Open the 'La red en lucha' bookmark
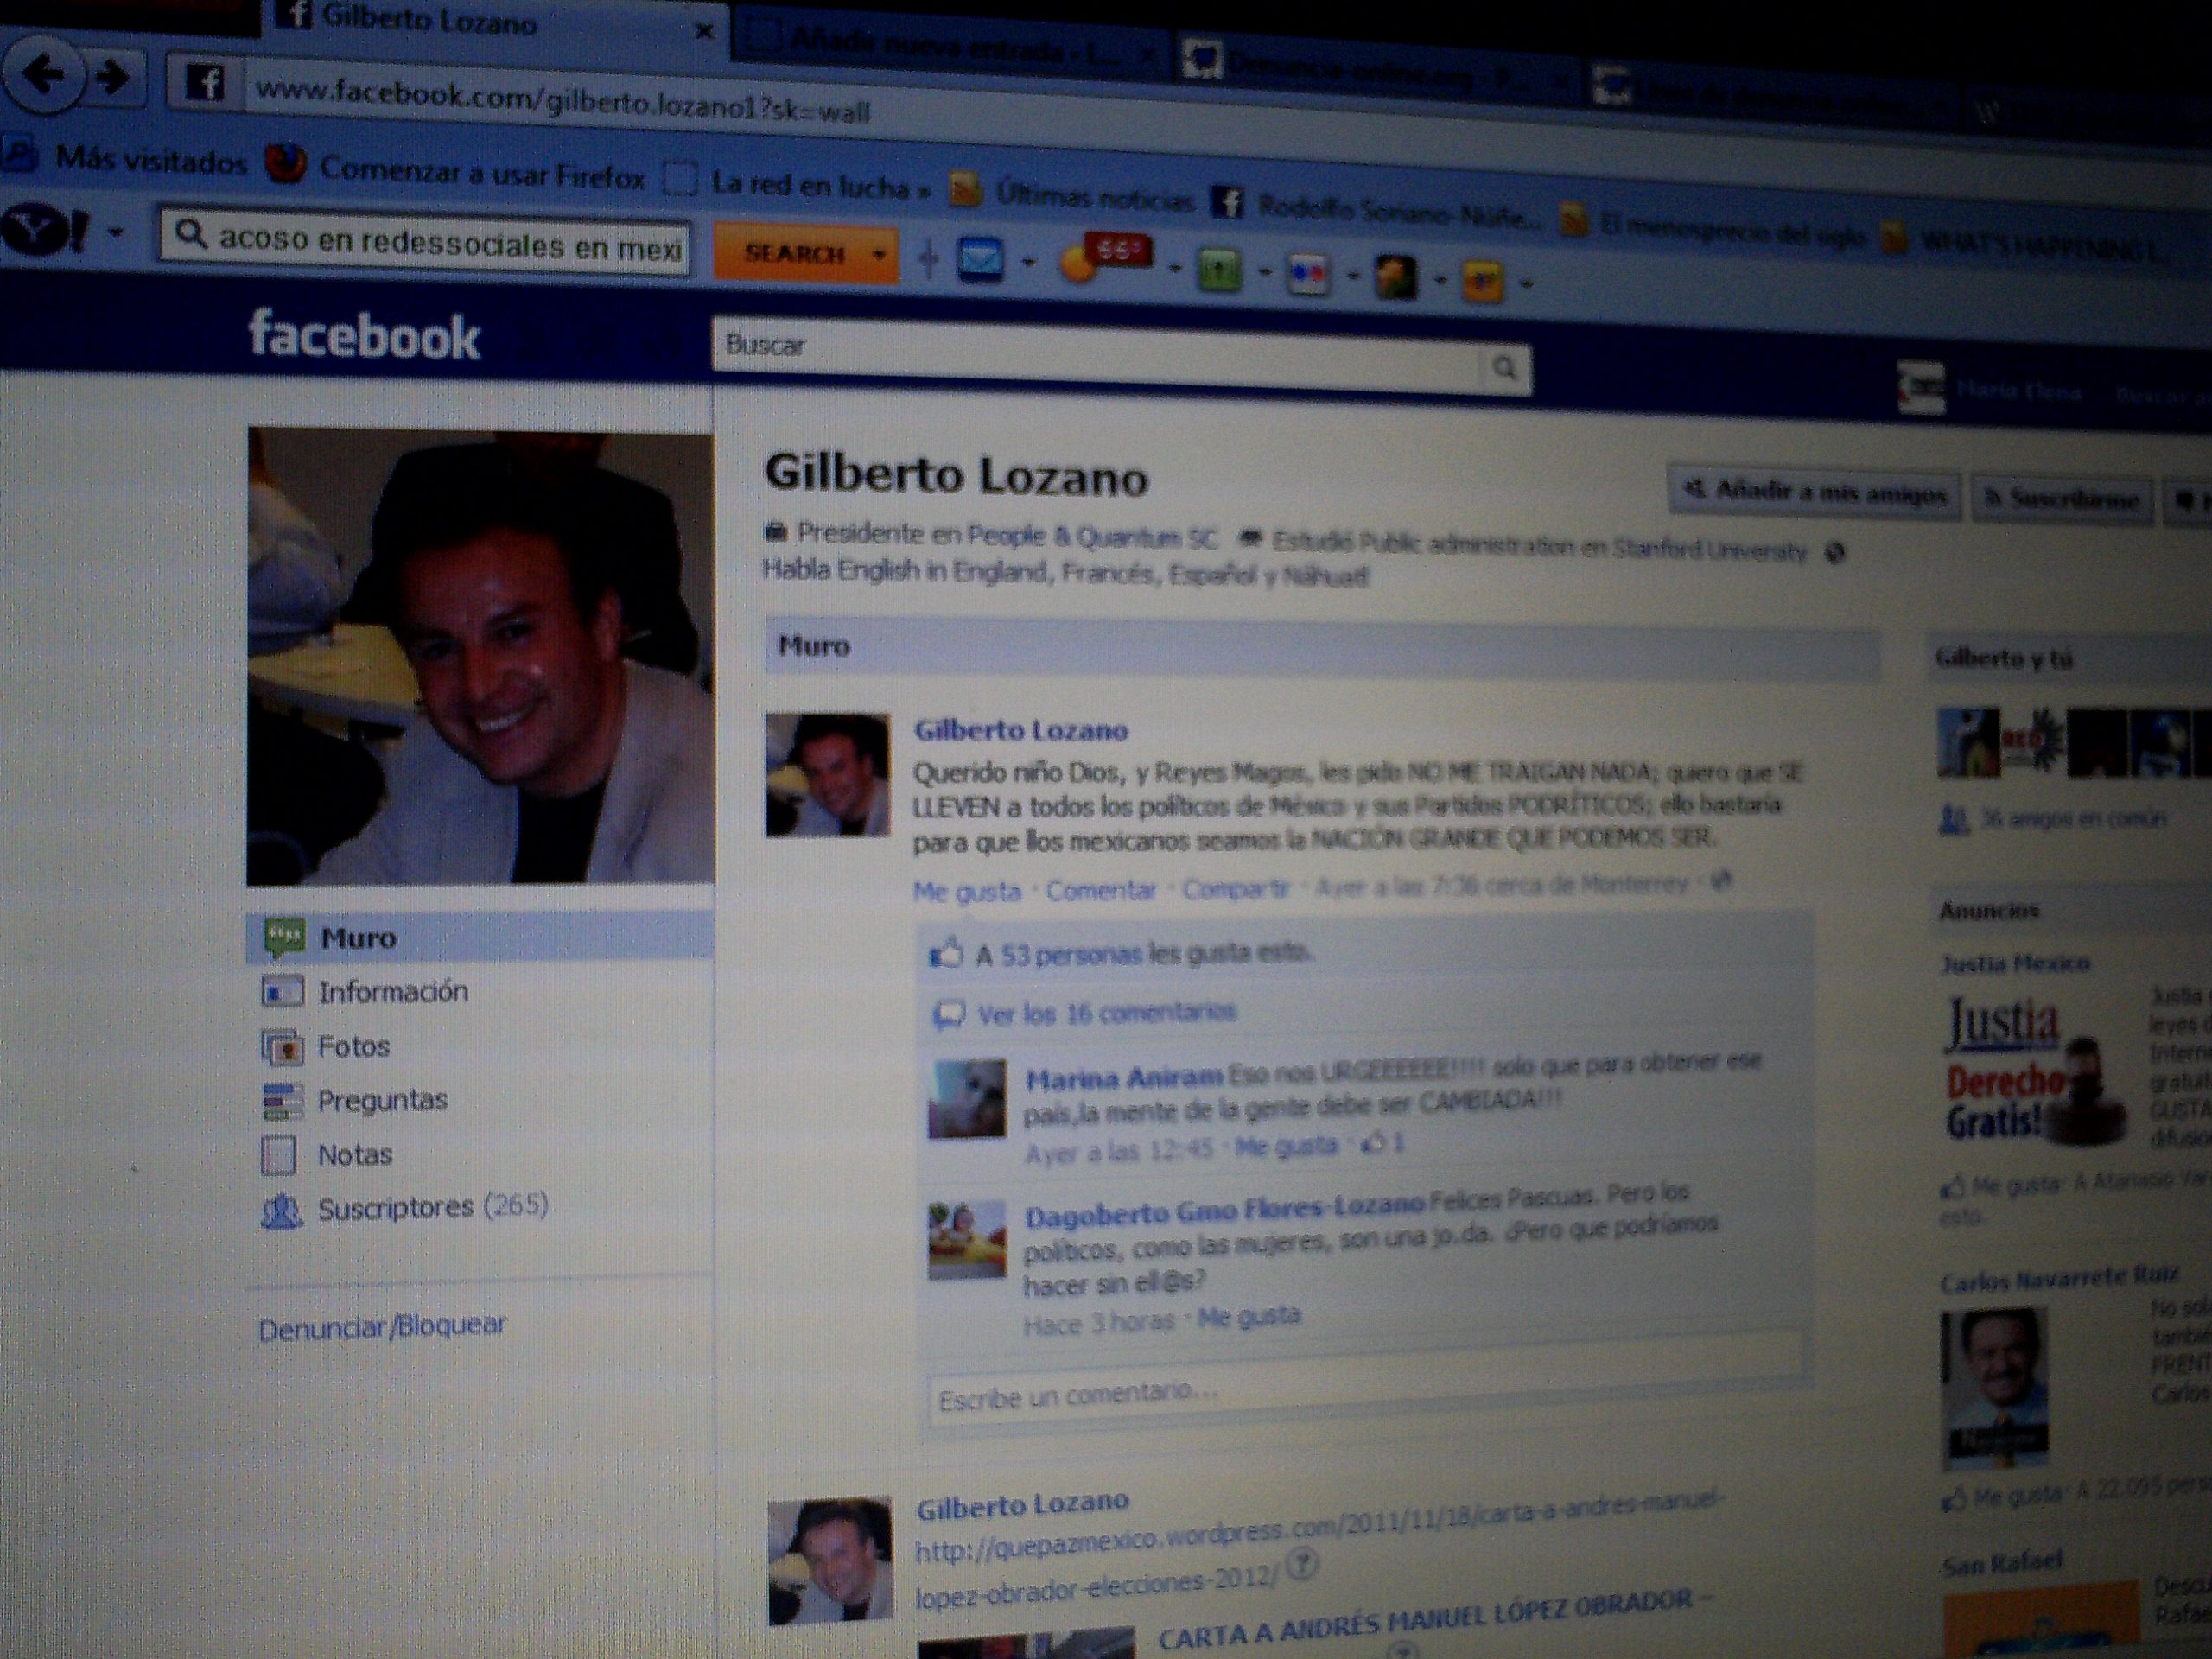The width and height of the screenshot is (2212, 1659). [800, 183]
